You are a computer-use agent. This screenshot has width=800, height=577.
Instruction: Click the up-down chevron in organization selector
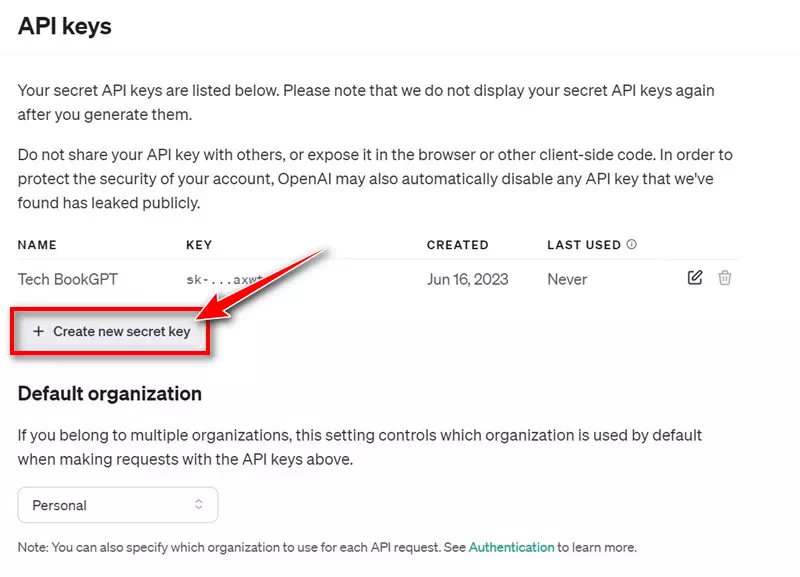click(x=198, y=505)
